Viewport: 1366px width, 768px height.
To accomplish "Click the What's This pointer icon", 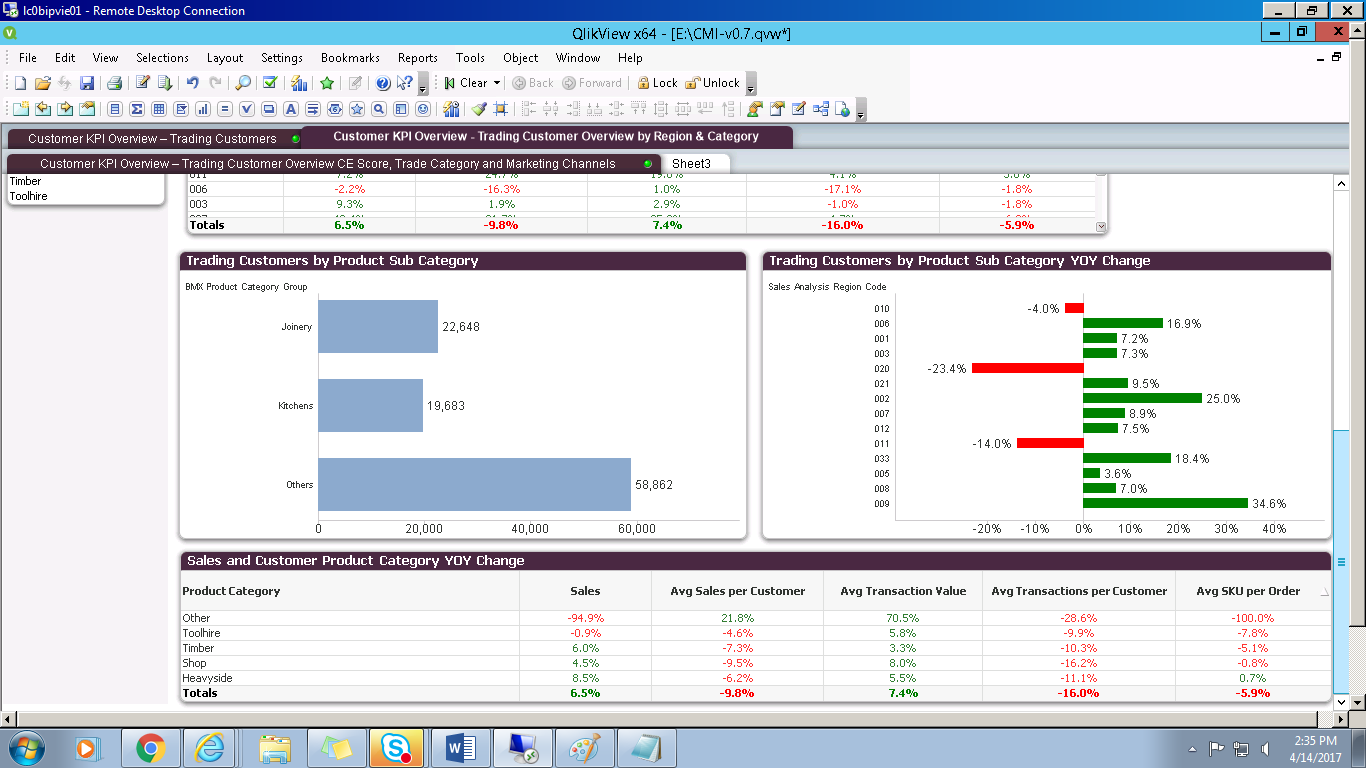I will coord(404,83).
